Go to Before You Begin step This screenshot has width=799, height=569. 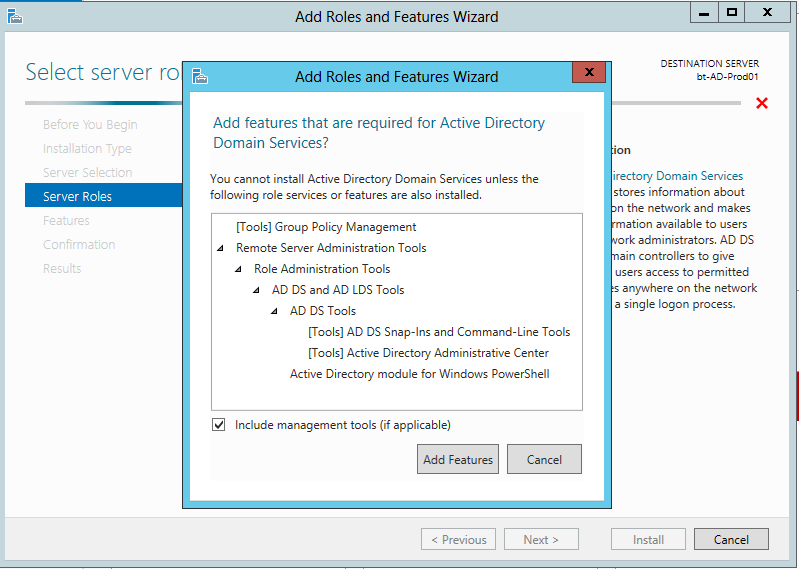(x=90, y=124)
